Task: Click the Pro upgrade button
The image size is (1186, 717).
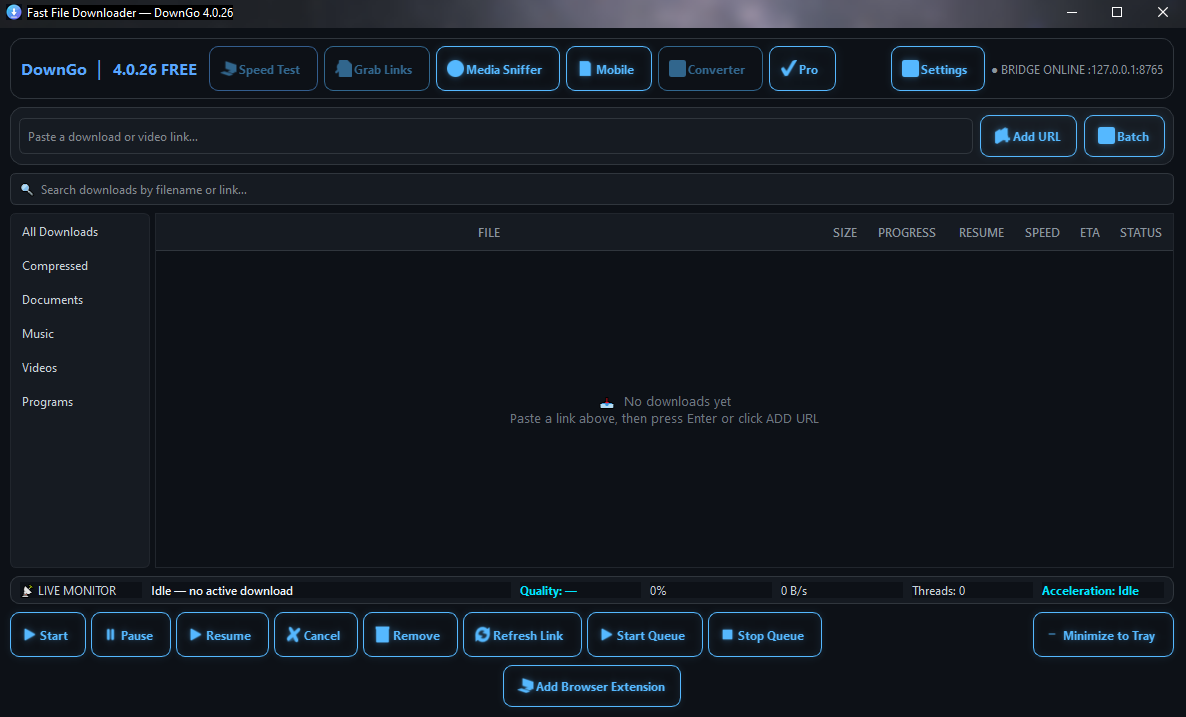Action: pos(803,69)
